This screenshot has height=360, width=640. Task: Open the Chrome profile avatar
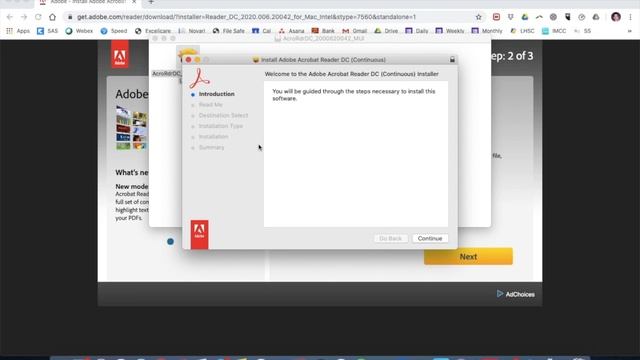coord(616,17)
